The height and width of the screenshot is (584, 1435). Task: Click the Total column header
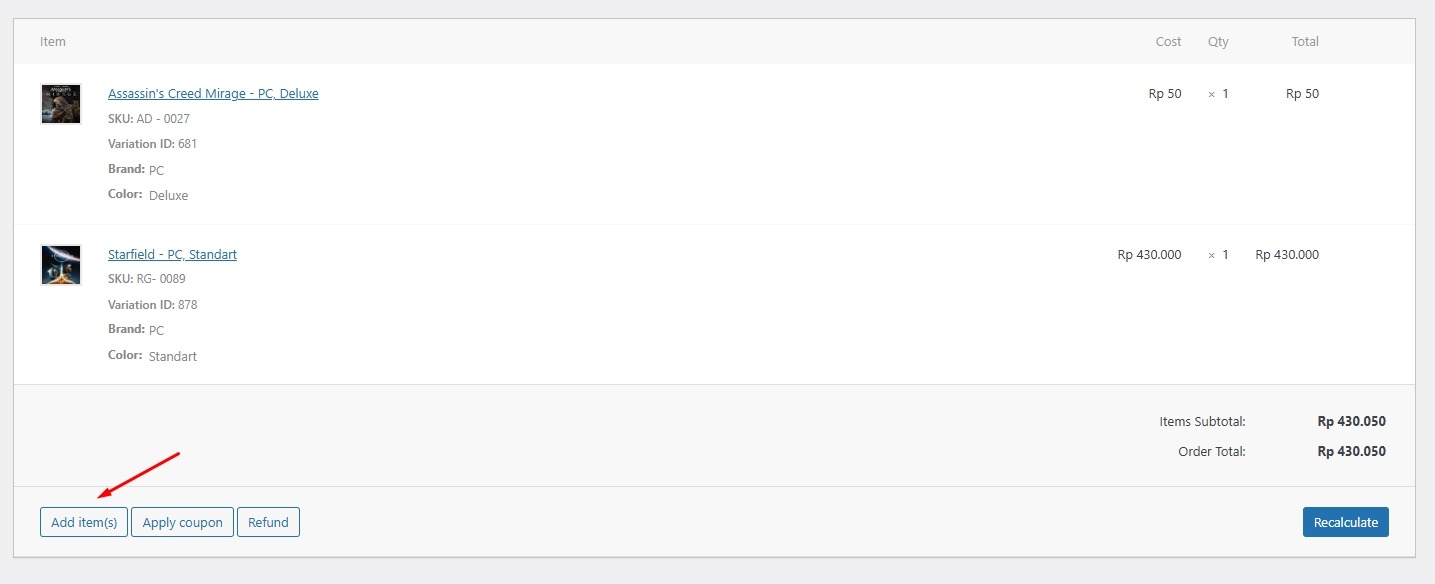(1305, 42)
